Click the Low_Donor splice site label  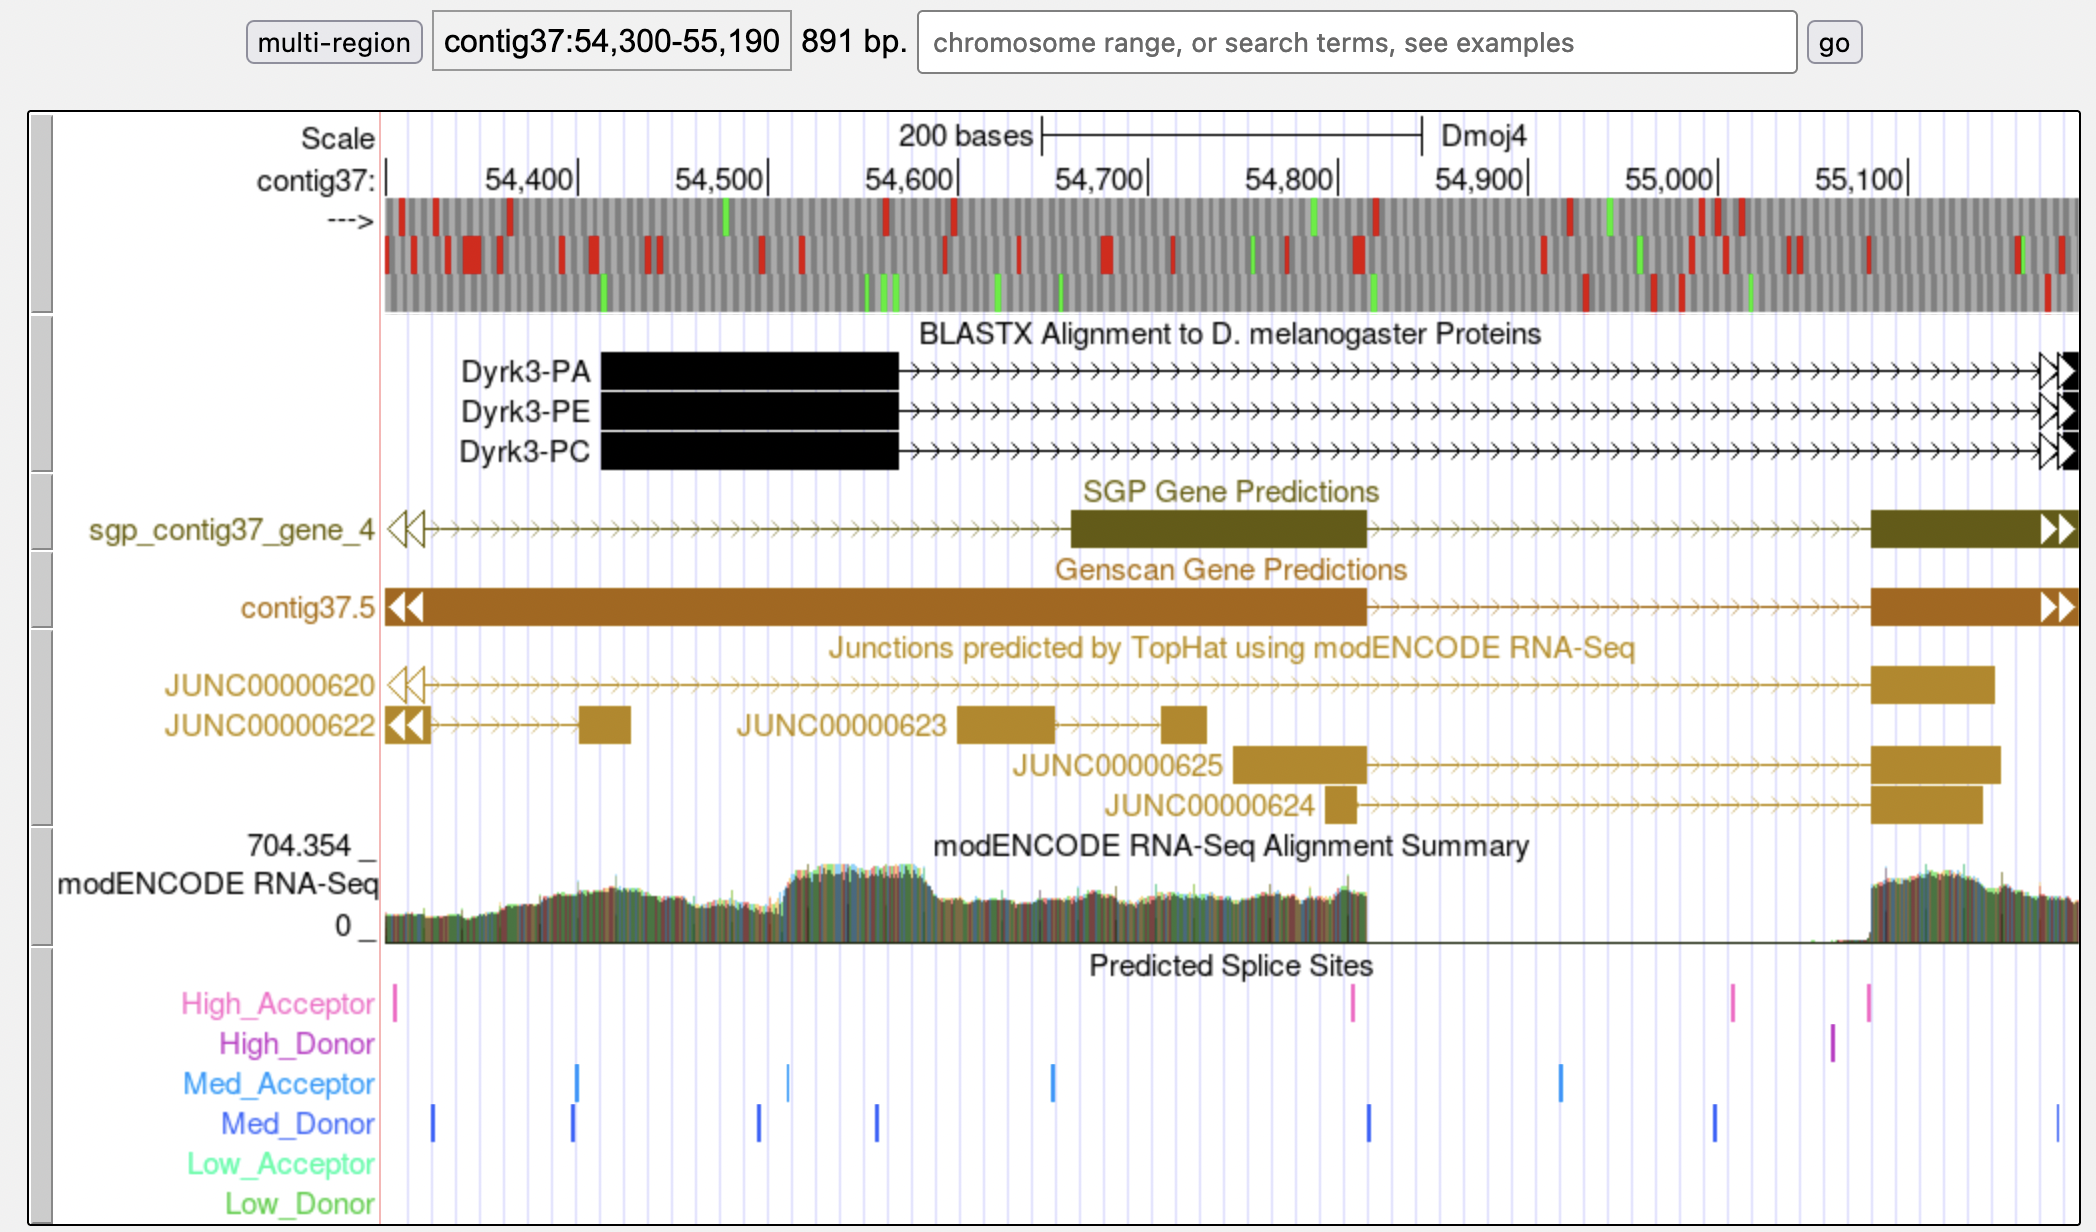[300, 1203]
